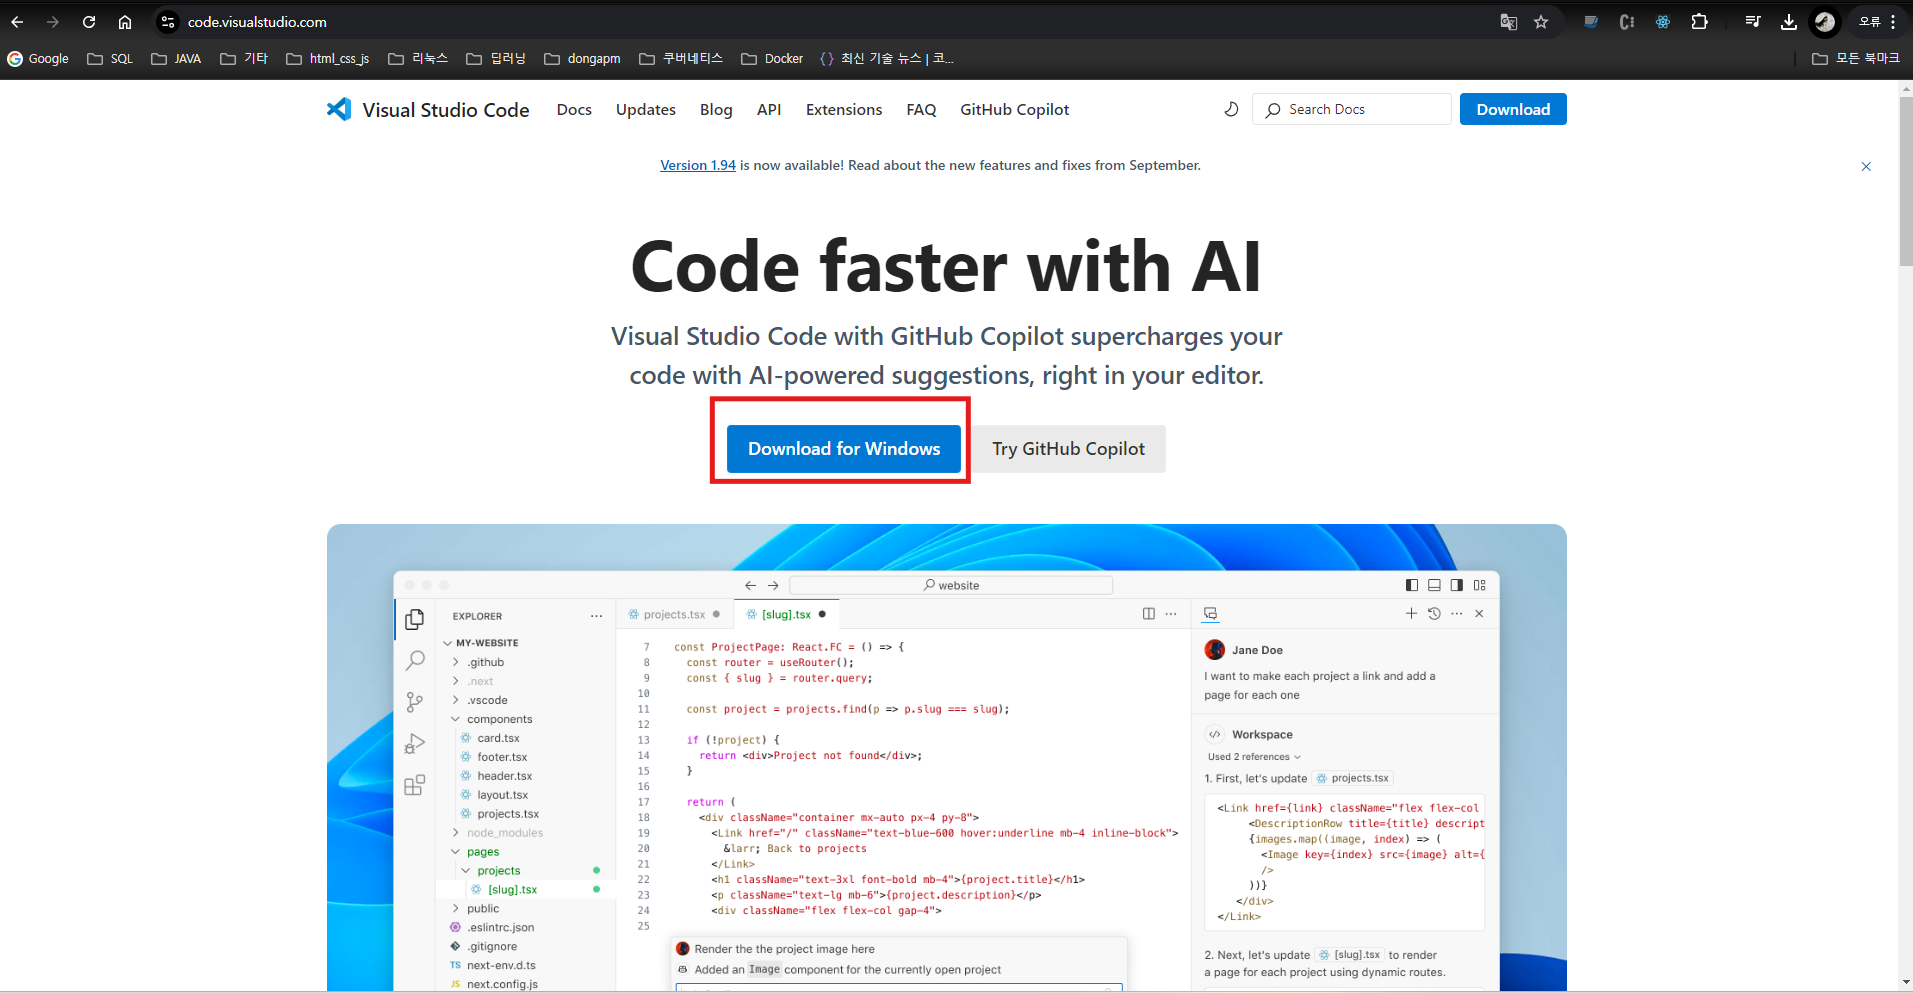Image resolution: width=1913 pixels, height=993 pixels.
Task: Open the JAVA bookmark folder
Action: 176,59
